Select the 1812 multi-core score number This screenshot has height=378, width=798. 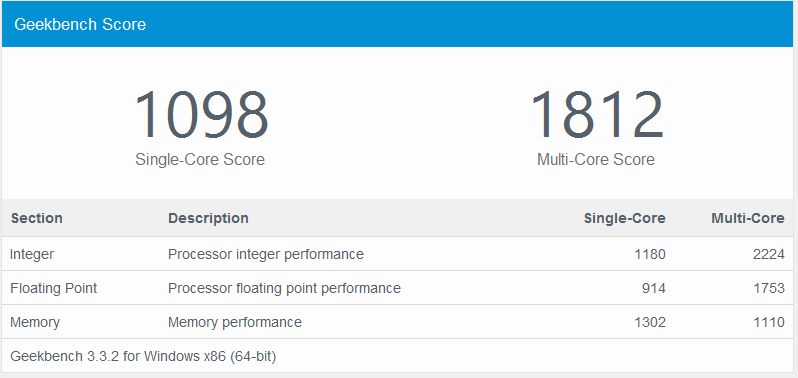click(596, 115)
